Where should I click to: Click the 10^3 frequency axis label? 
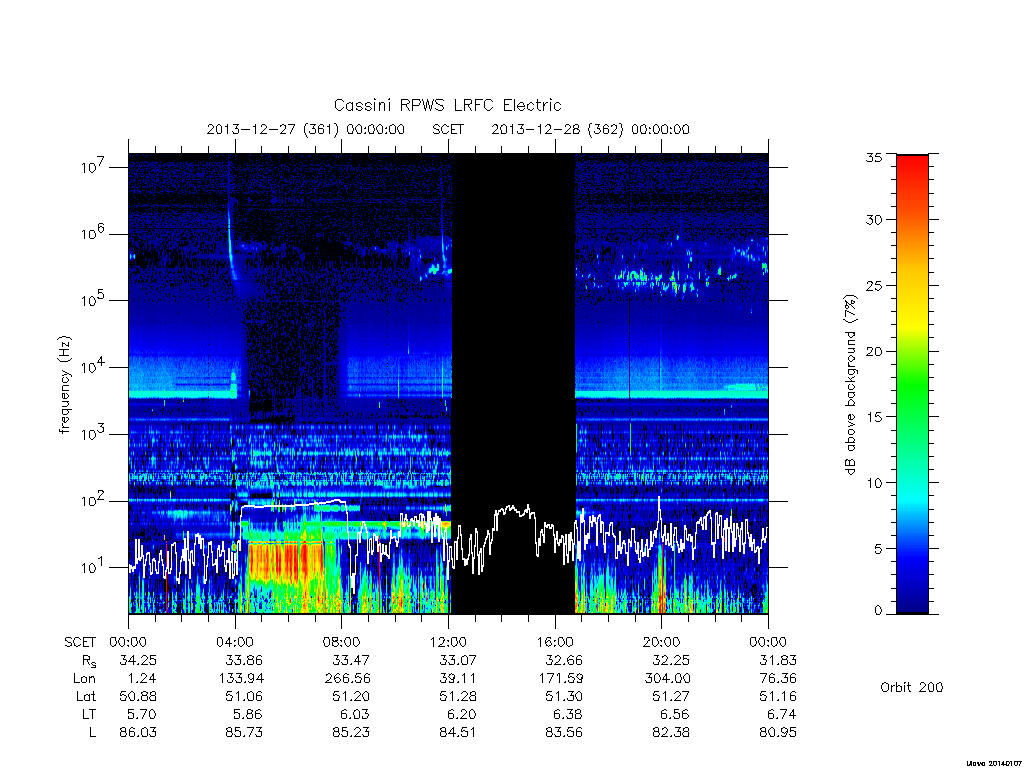click(93, 434)
